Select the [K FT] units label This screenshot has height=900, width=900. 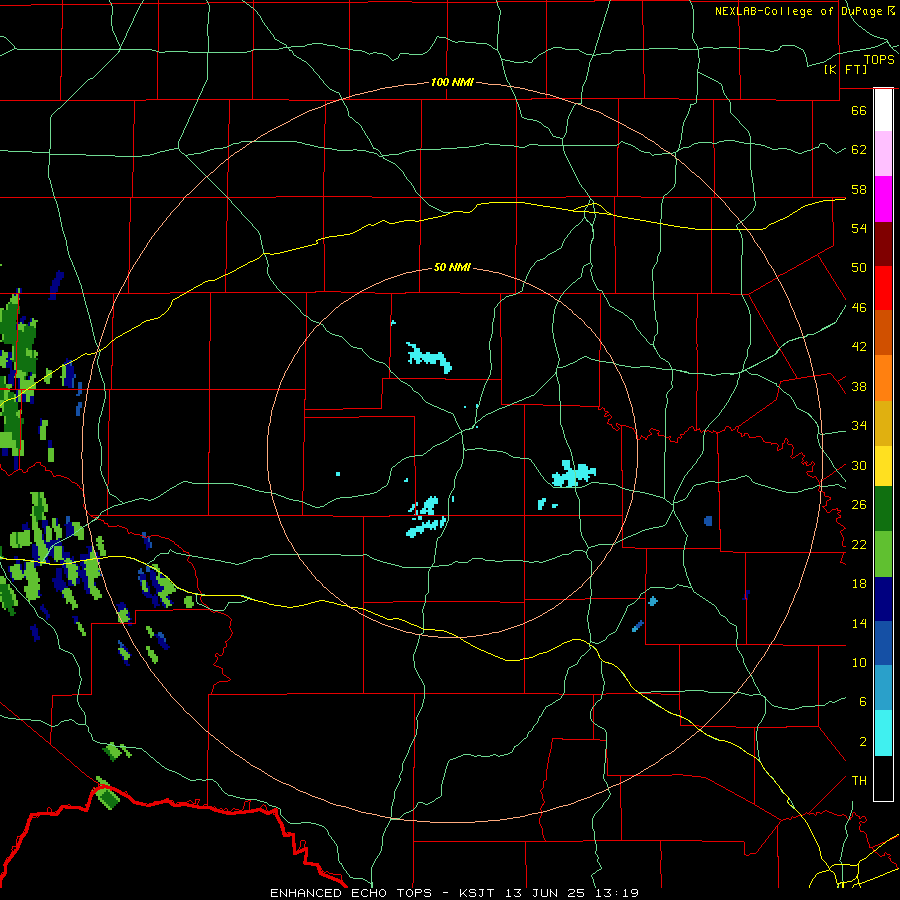tap(845, 69)
